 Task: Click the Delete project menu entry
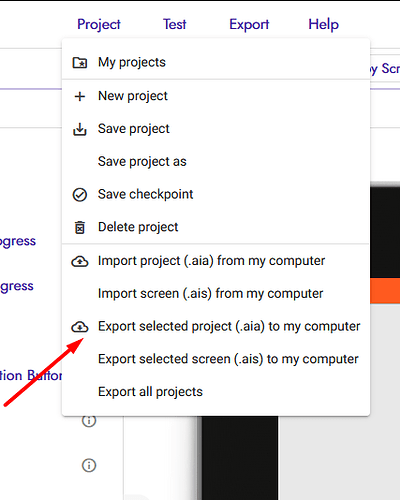[x=216, y=227]
